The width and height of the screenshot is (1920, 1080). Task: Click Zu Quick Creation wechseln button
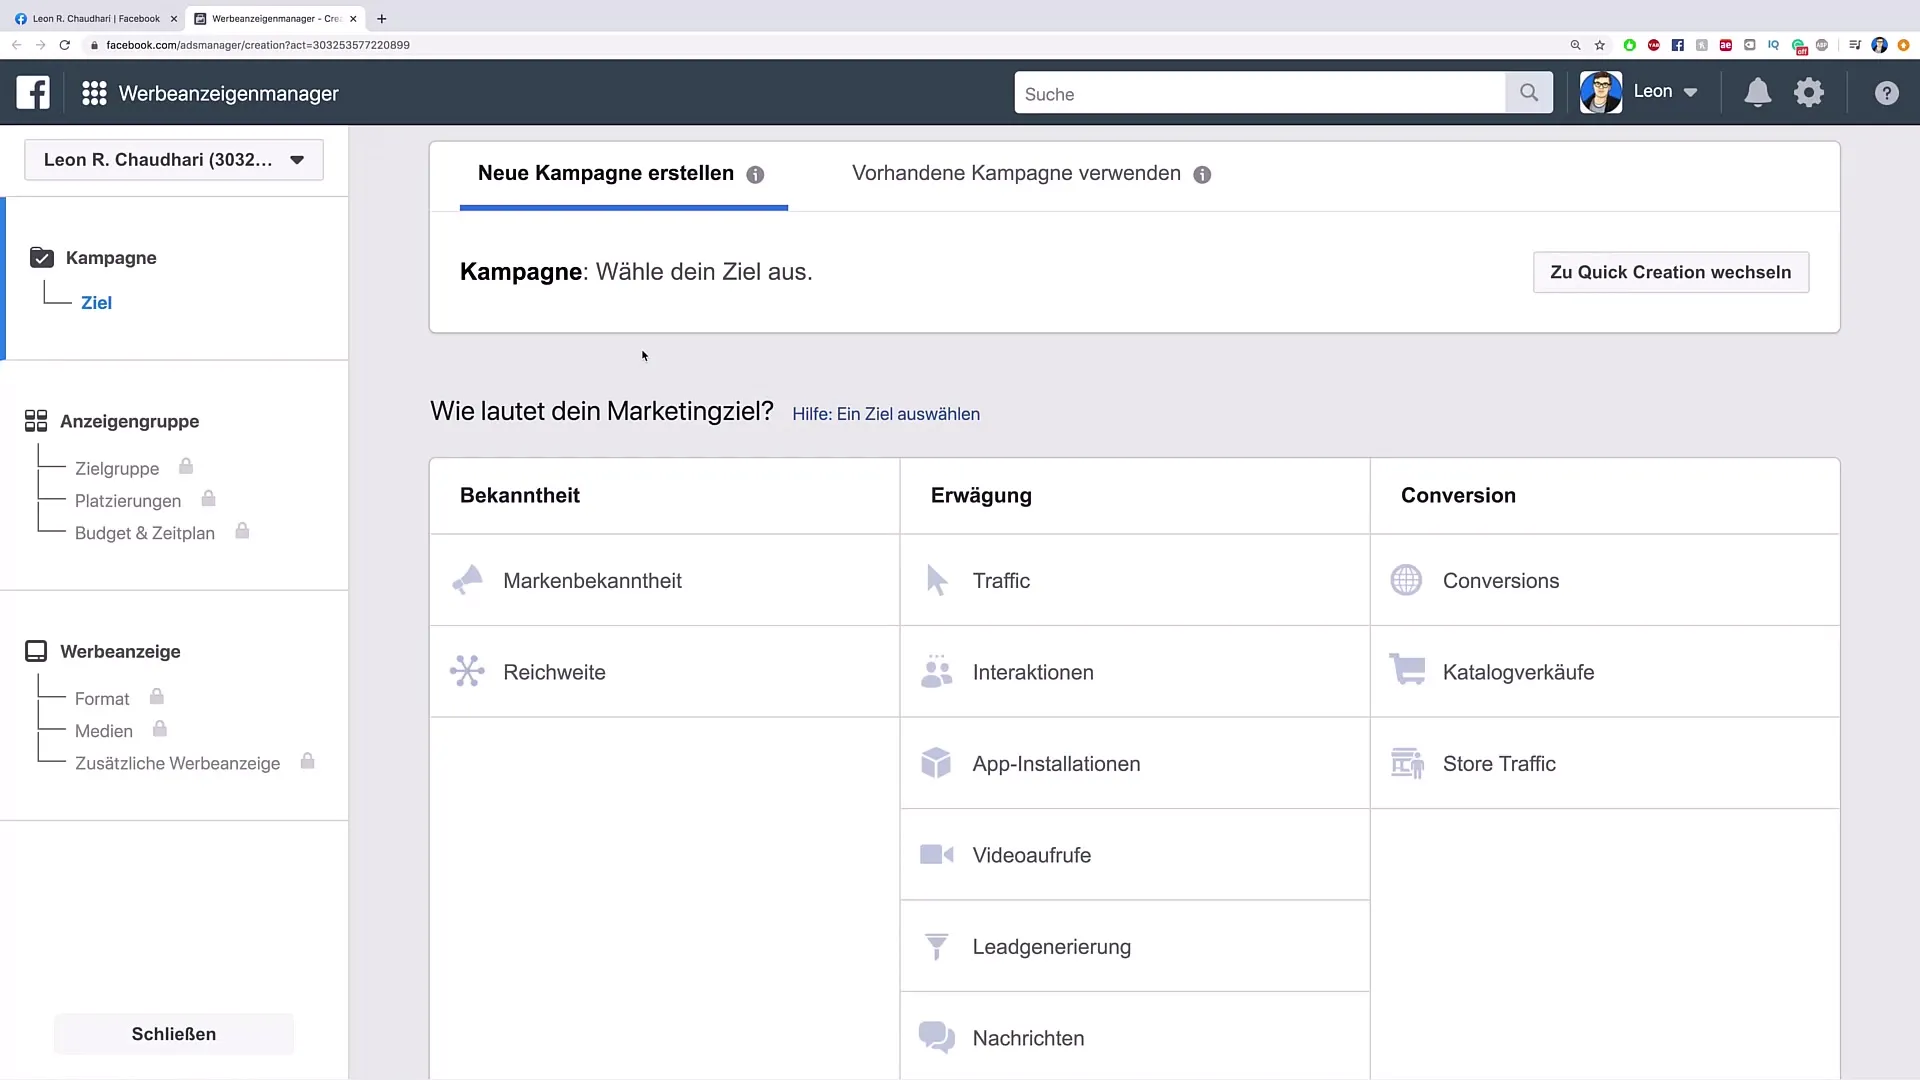coord(1671,272)
